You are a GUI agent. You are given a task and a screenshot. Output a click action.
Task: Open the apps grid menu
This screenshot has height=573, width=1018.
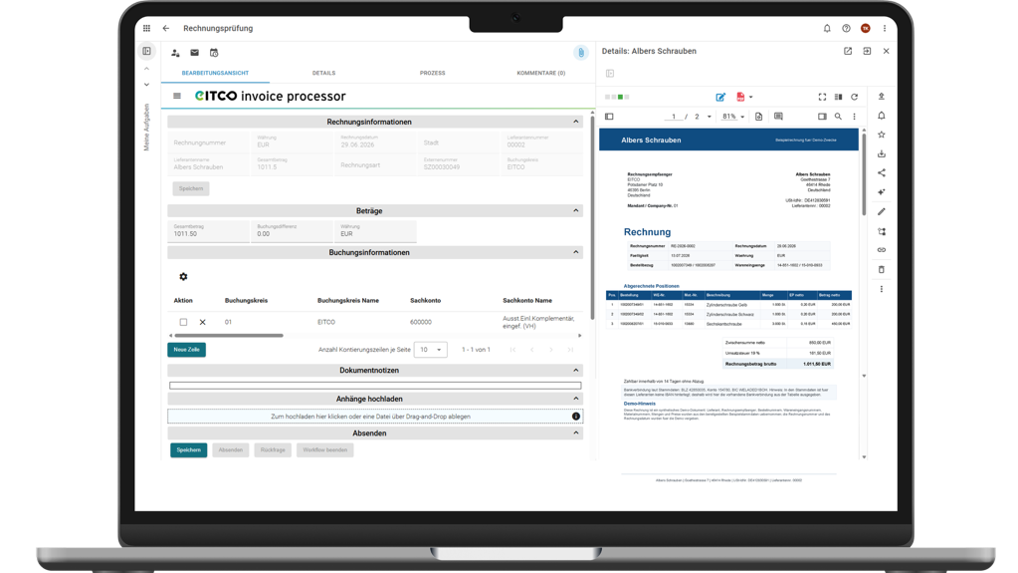(147, 29)
